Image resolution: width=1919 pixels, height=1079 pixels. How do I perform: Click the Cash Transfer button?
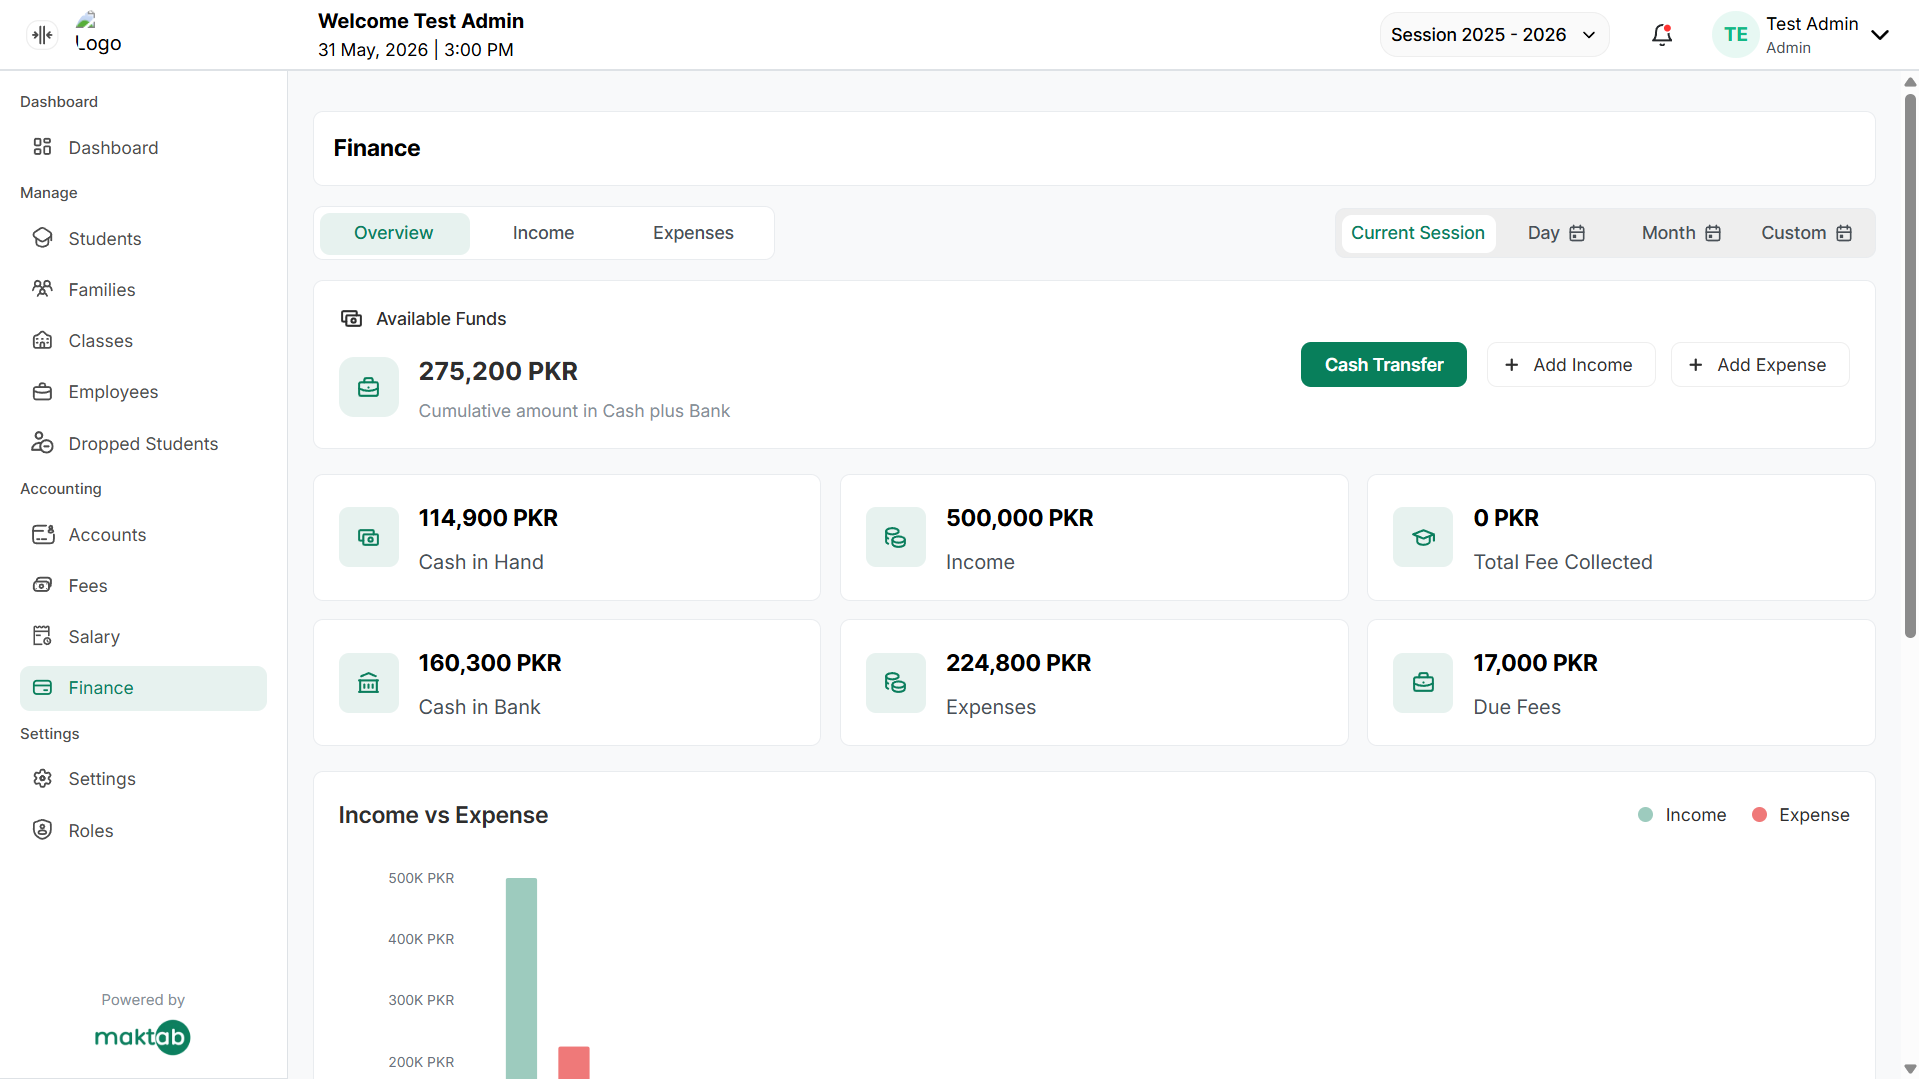pyautogui.click(x=1383, y=365)
